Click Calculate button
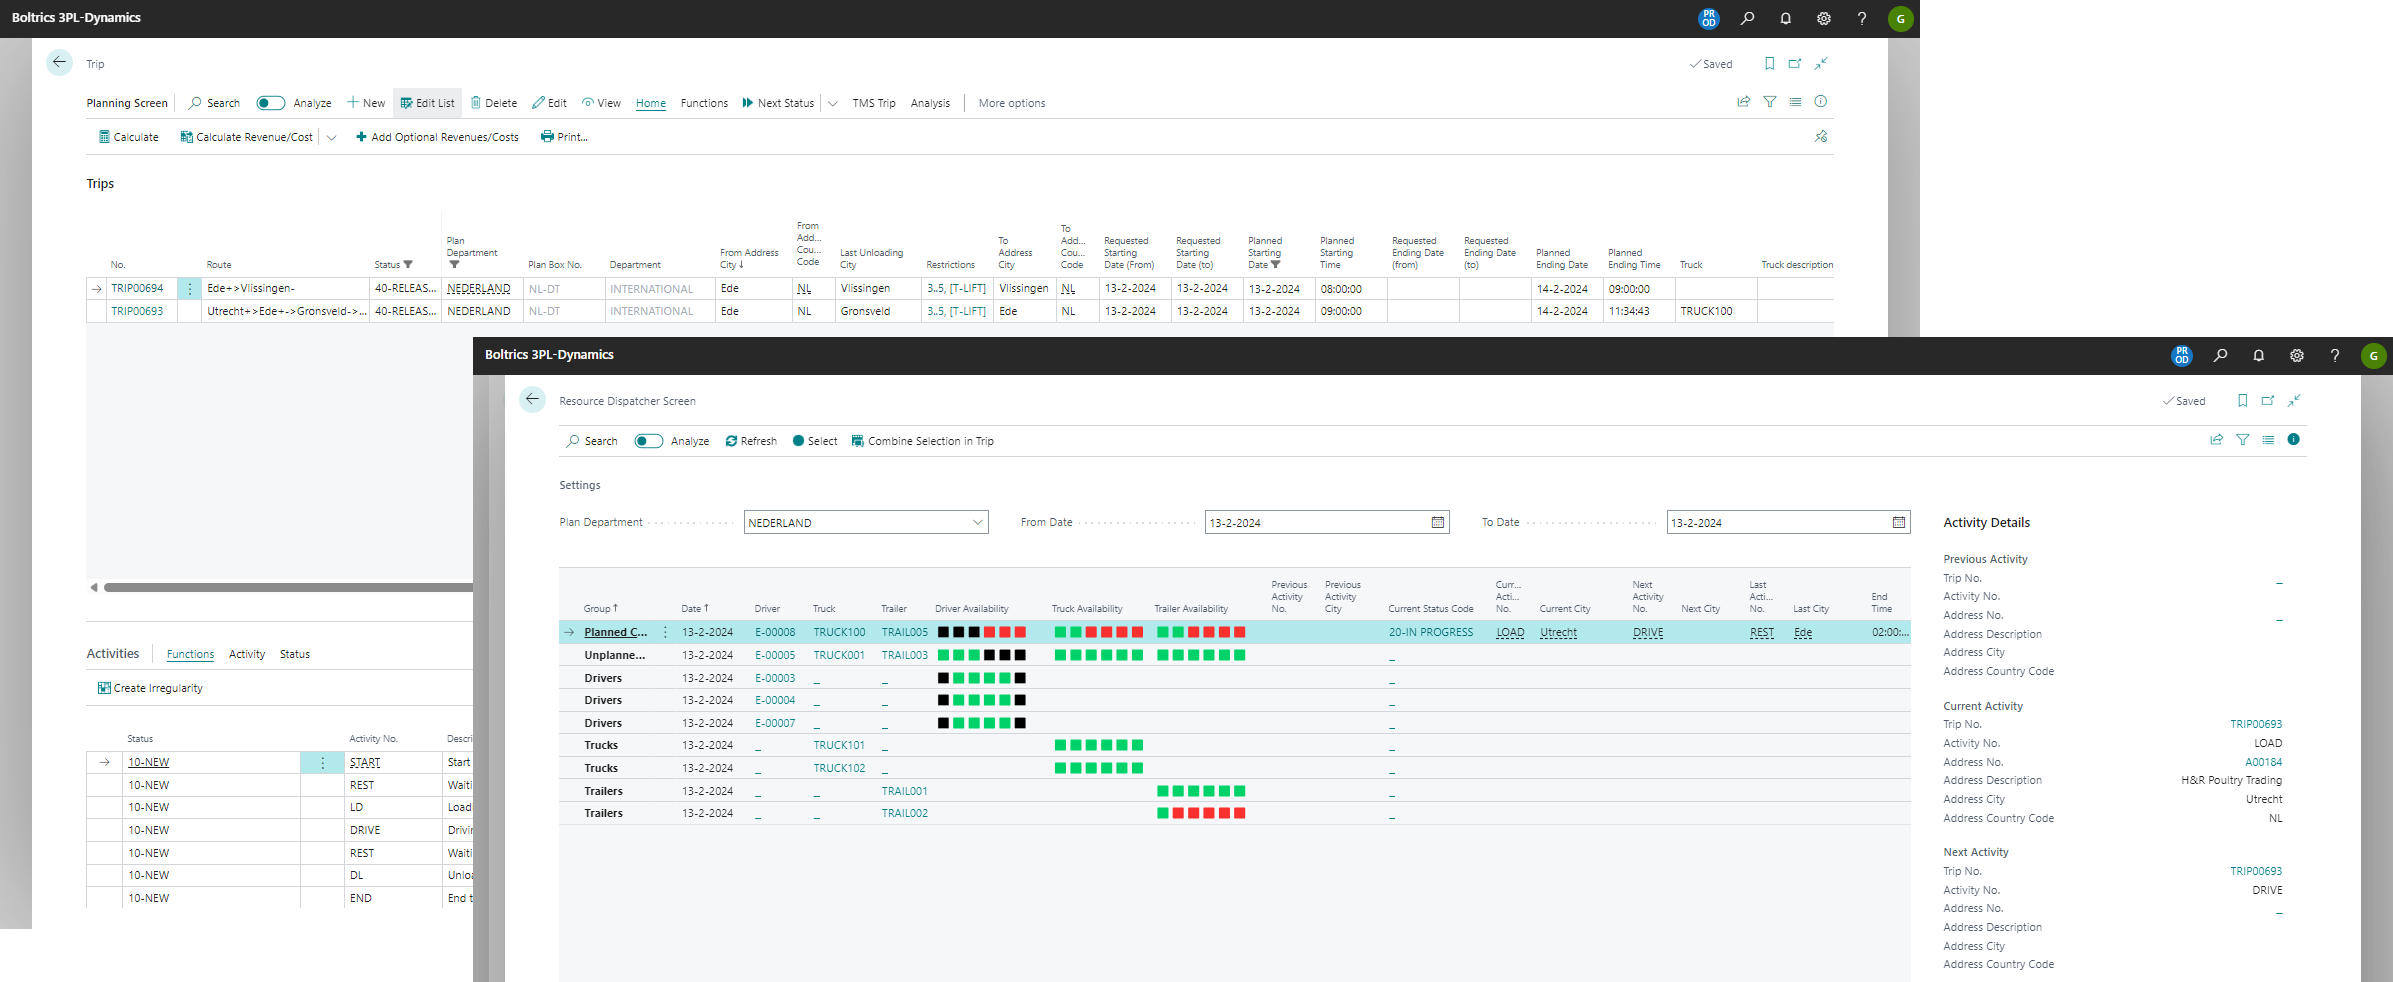 coord(129,137)
